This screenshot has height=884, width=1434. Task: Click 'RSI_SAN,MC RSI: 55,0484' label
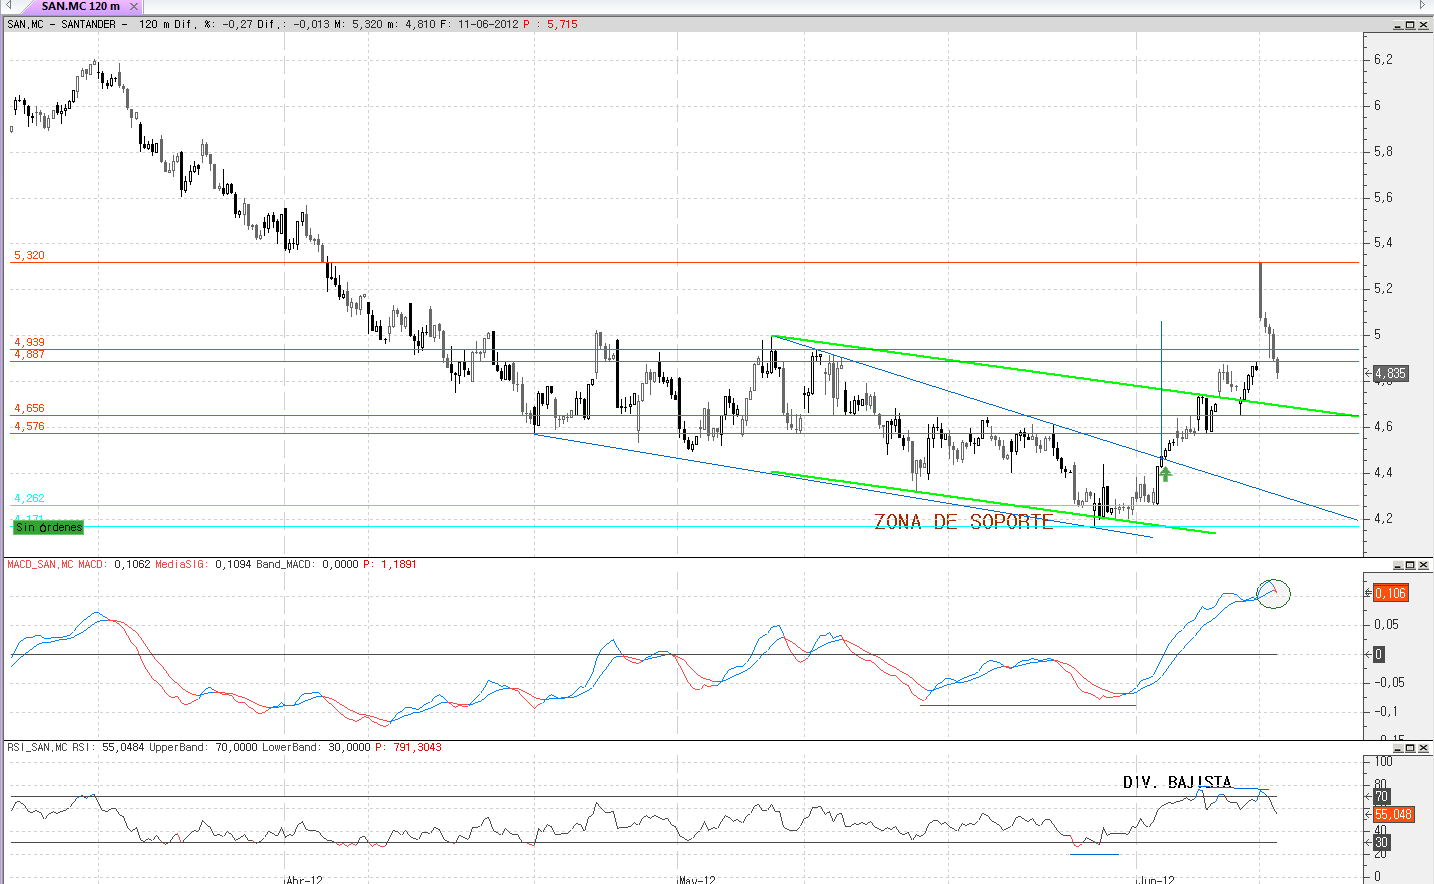tap(76, 747)
